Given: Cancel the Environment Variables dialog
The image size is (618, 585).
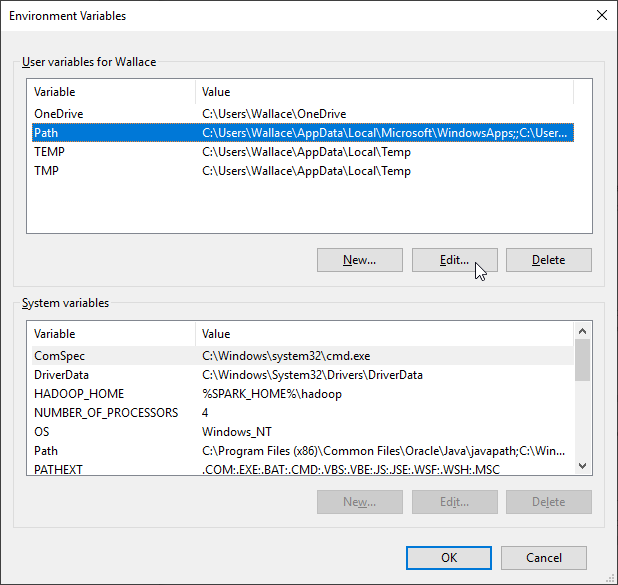Looking at the screenshot, I should [x=543, y=558].
